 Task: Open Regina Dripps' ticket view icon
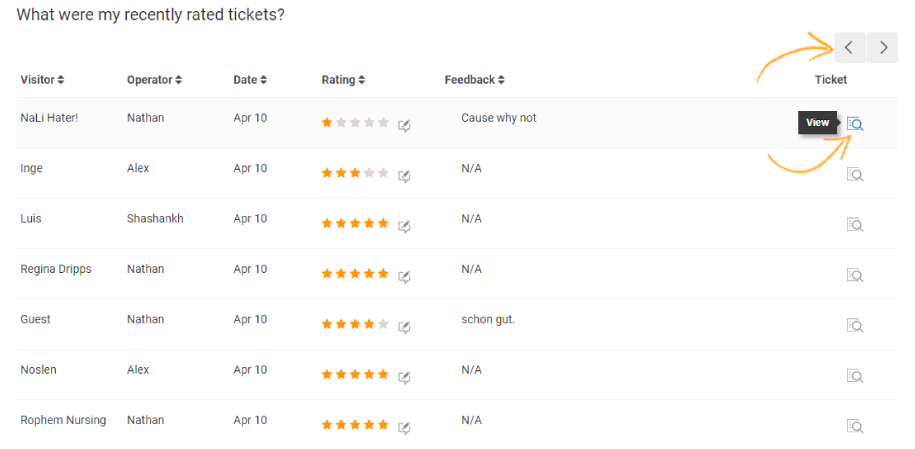tap(855, 275)
